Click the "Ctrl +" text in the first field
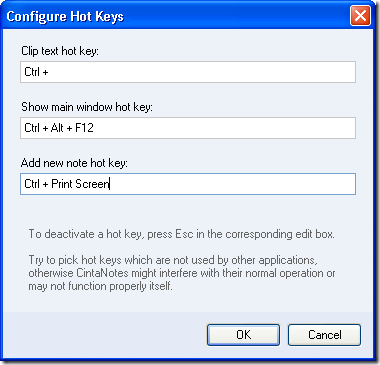The height and width of the screenshot is (365, 380). (x=36, y=72)
